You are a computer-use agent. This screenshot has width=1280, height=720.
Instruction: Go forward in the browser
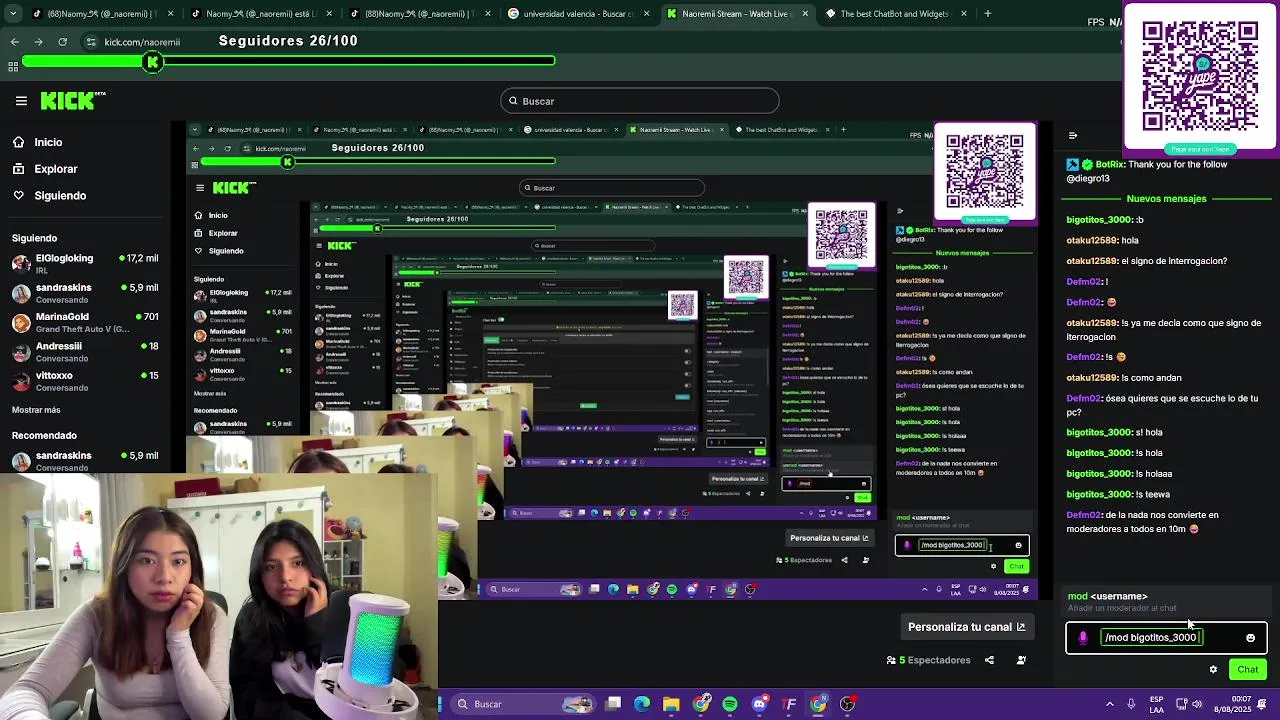click(x=38, y=42)
